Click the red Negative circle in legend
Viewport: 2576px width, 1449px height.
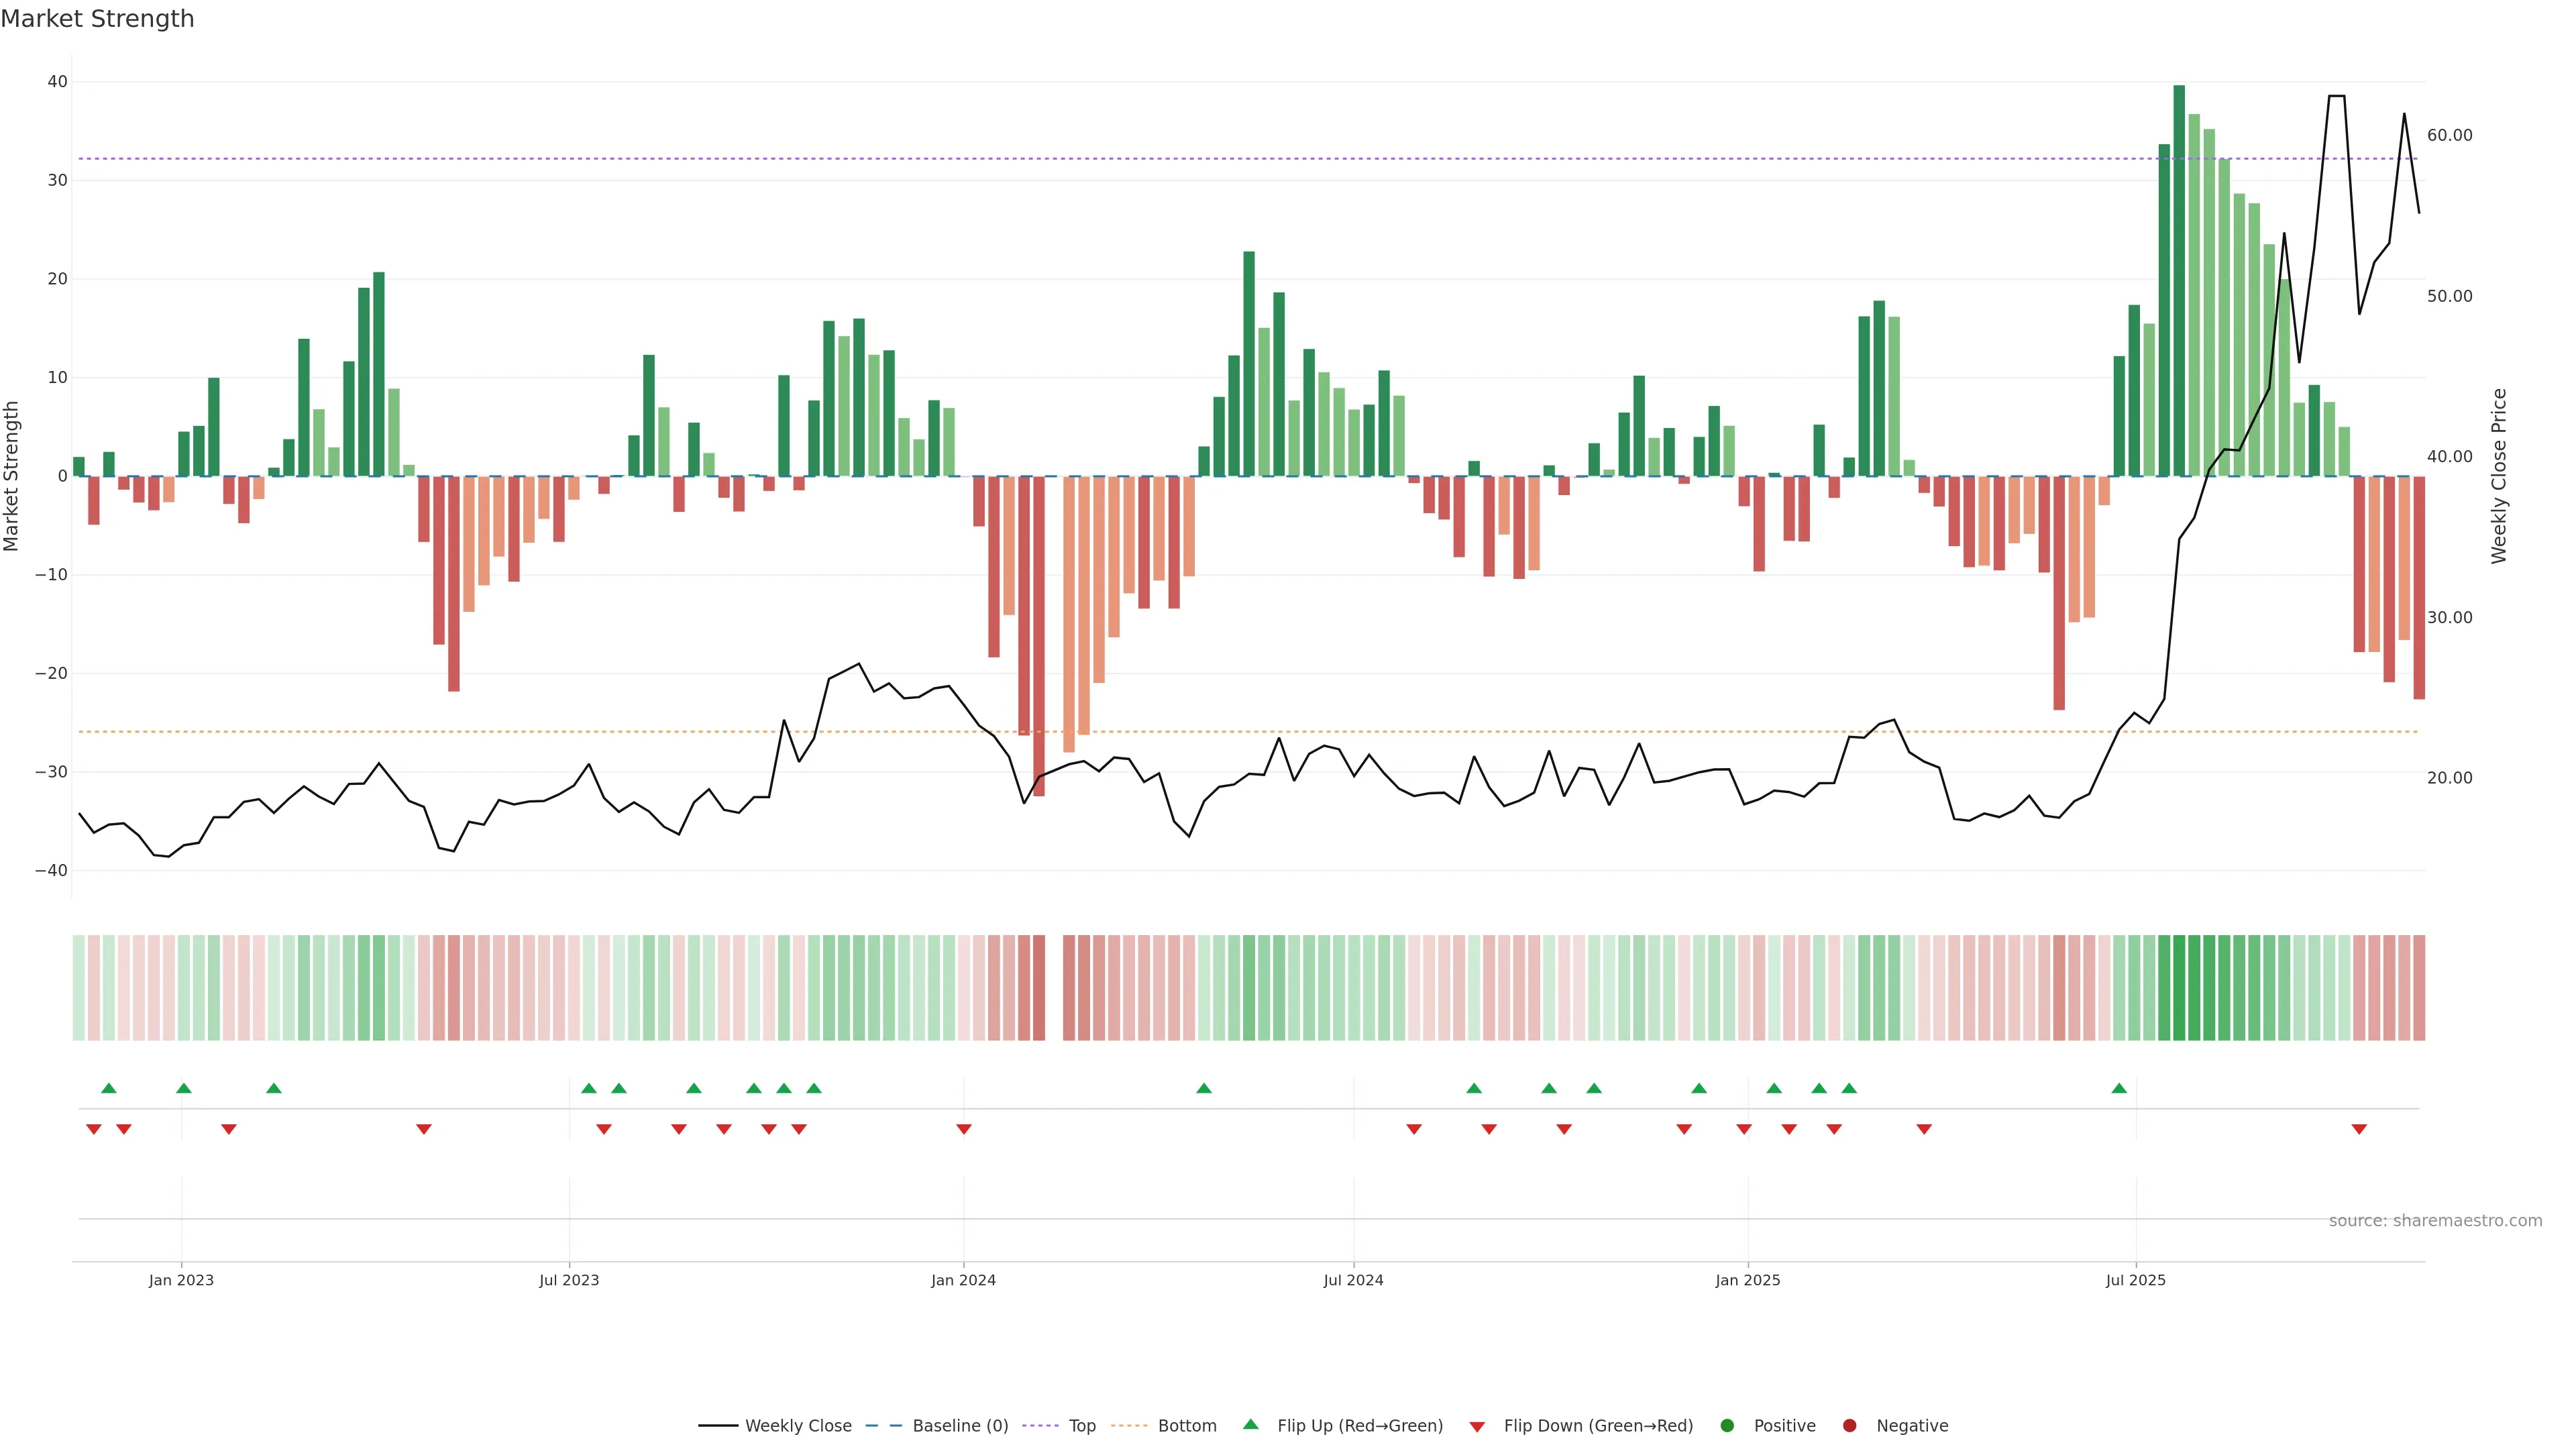(x=1849, y=1425)
